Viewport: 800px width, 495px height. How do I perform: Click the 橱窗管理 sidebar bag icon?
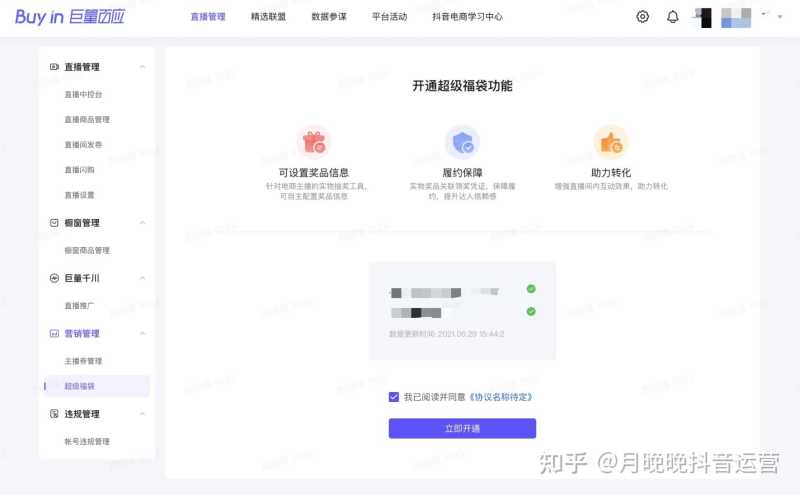coord(54,222)
